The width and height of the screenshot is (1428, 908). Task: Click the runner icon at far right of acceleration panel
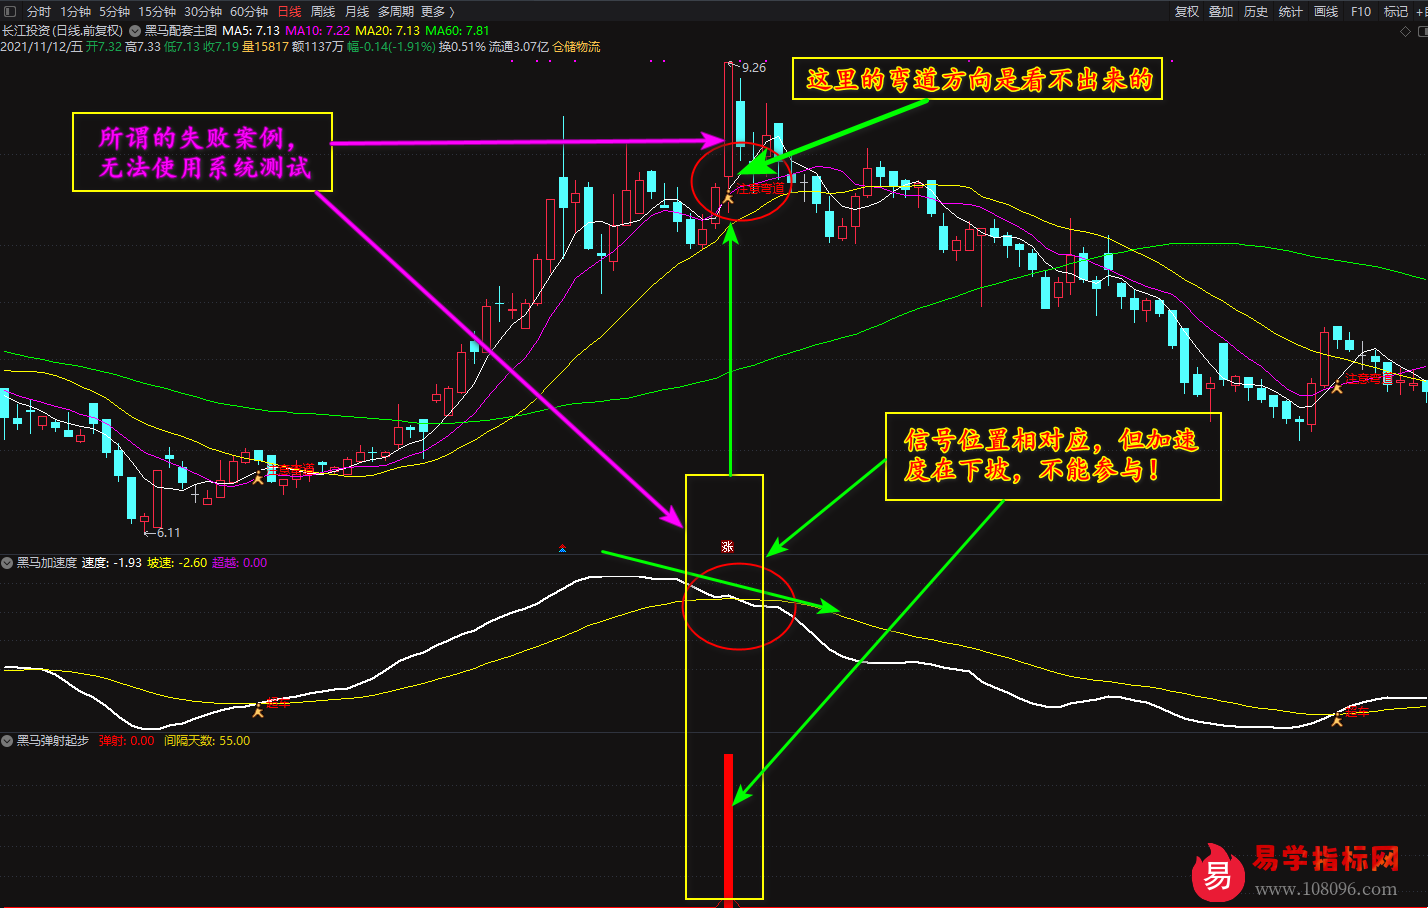click(x=1337, y=716)
